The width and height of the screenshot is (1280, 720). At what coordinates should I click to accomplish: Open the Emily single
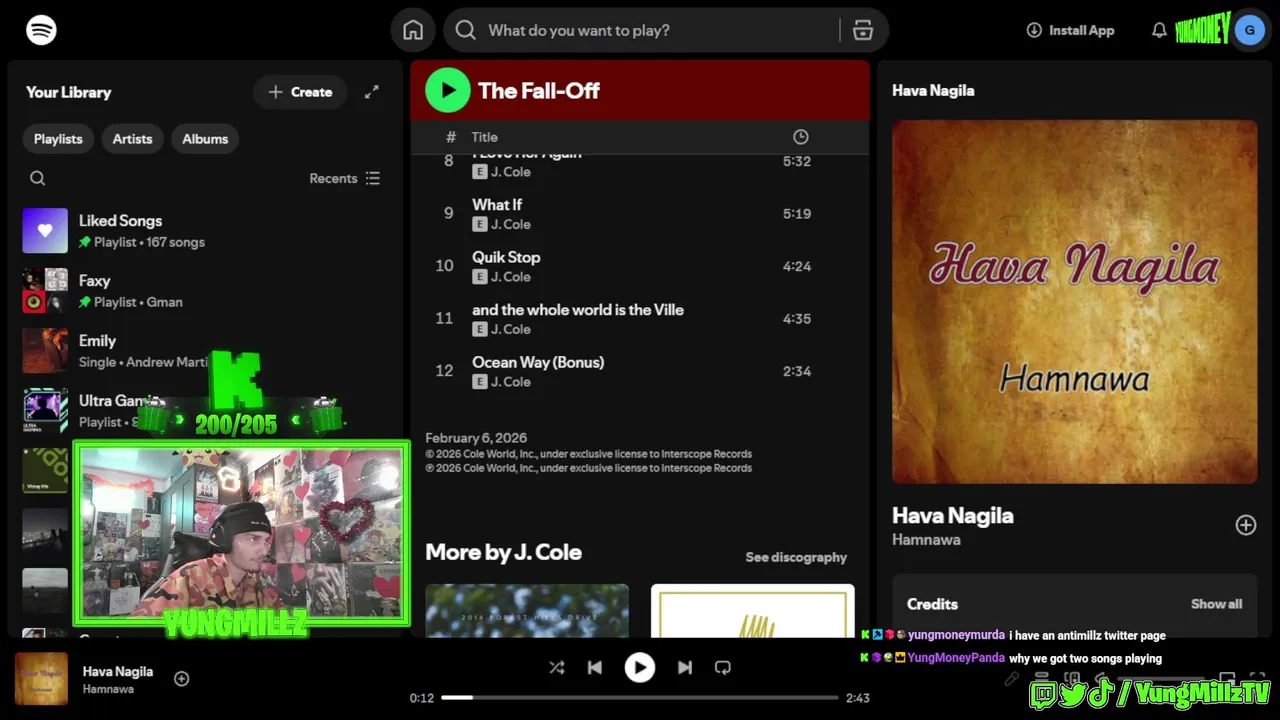pyautogui.click(x=205, y=351)
